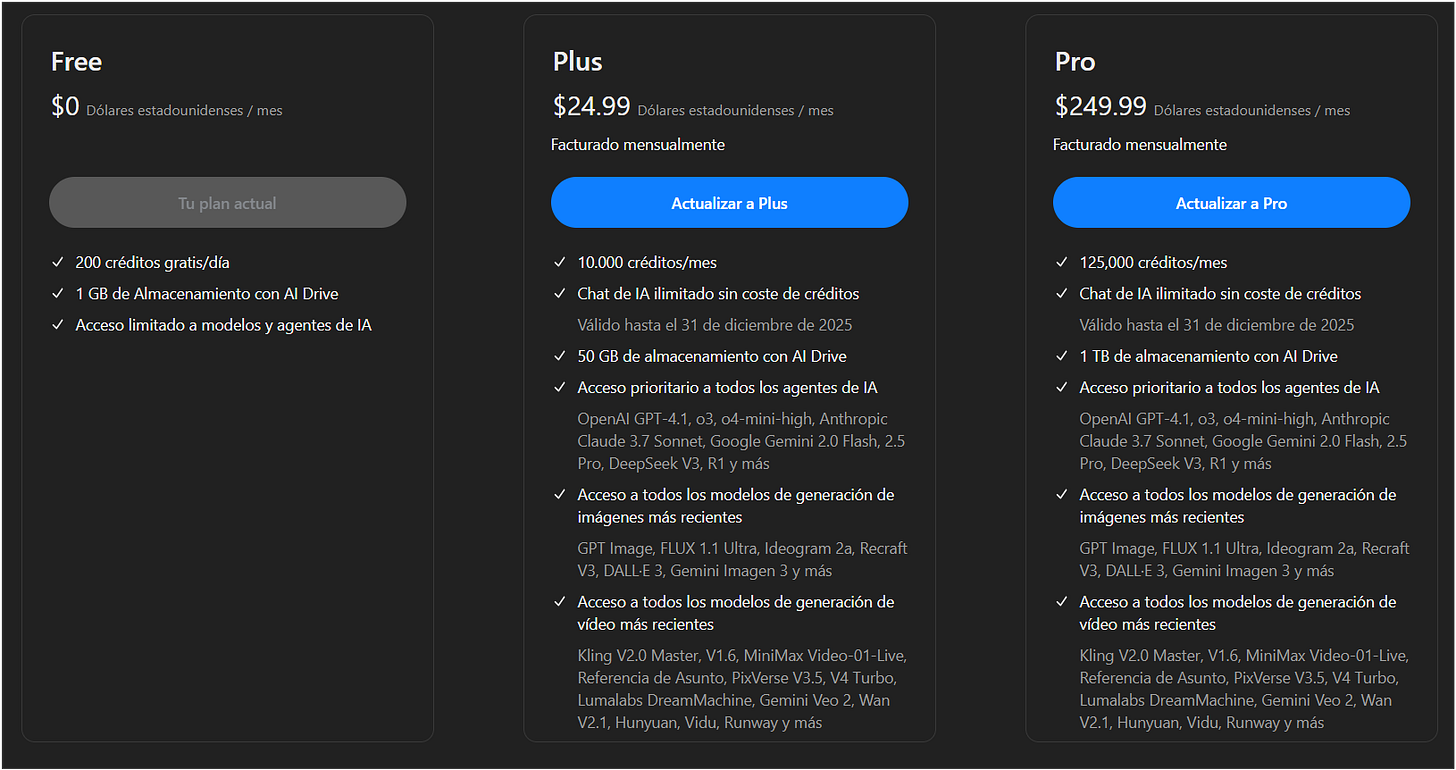The height and width of the screenshot is (770, 1456).
Task: Click checkmark beside Acceso limitado a modelos
Action: pos(57,325)
